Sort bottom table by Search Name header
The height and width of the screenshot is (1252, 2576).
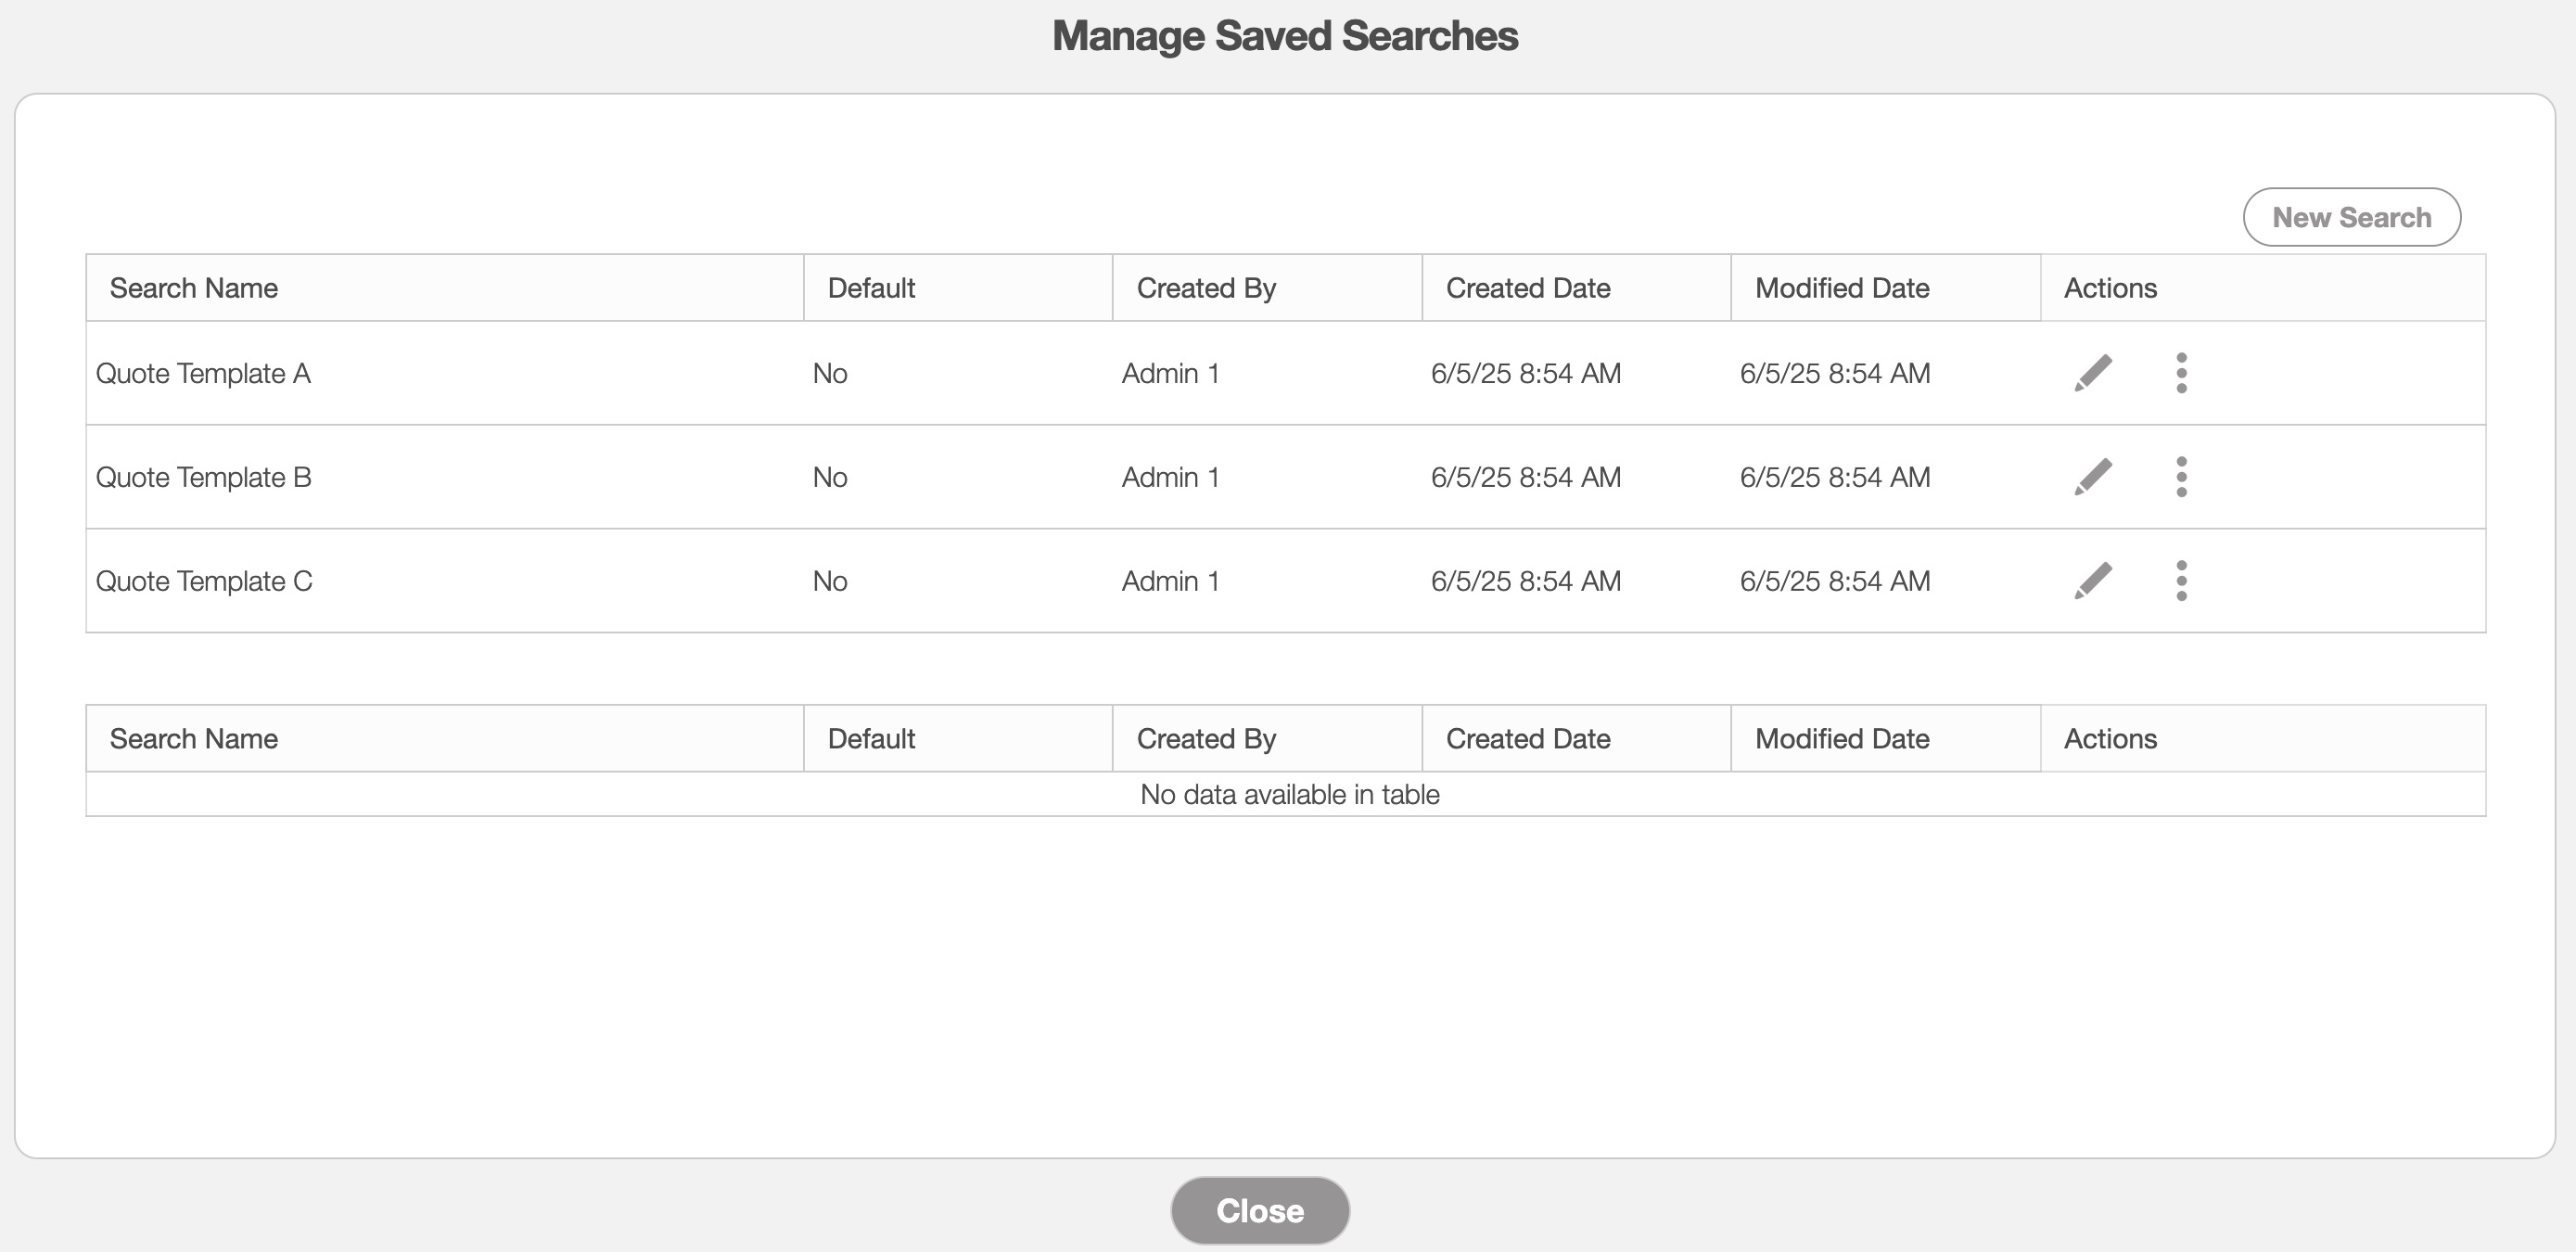(194, 739)
